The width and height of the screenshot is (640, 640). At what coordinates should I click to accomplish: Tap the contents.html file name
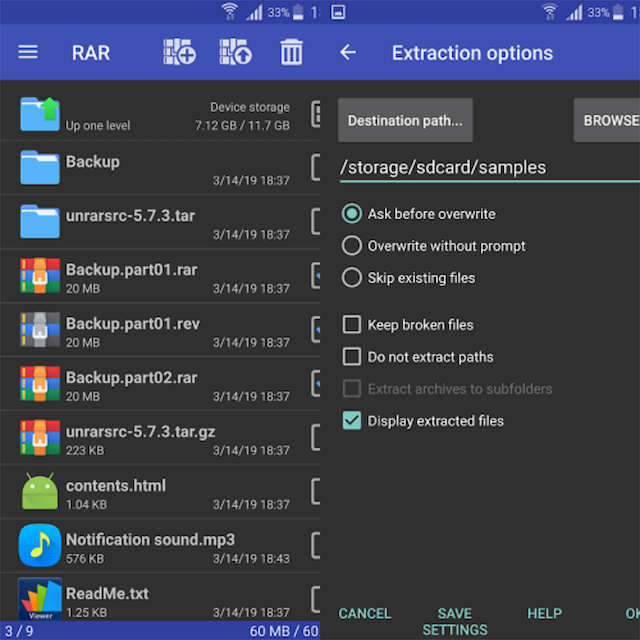[116, 486]
